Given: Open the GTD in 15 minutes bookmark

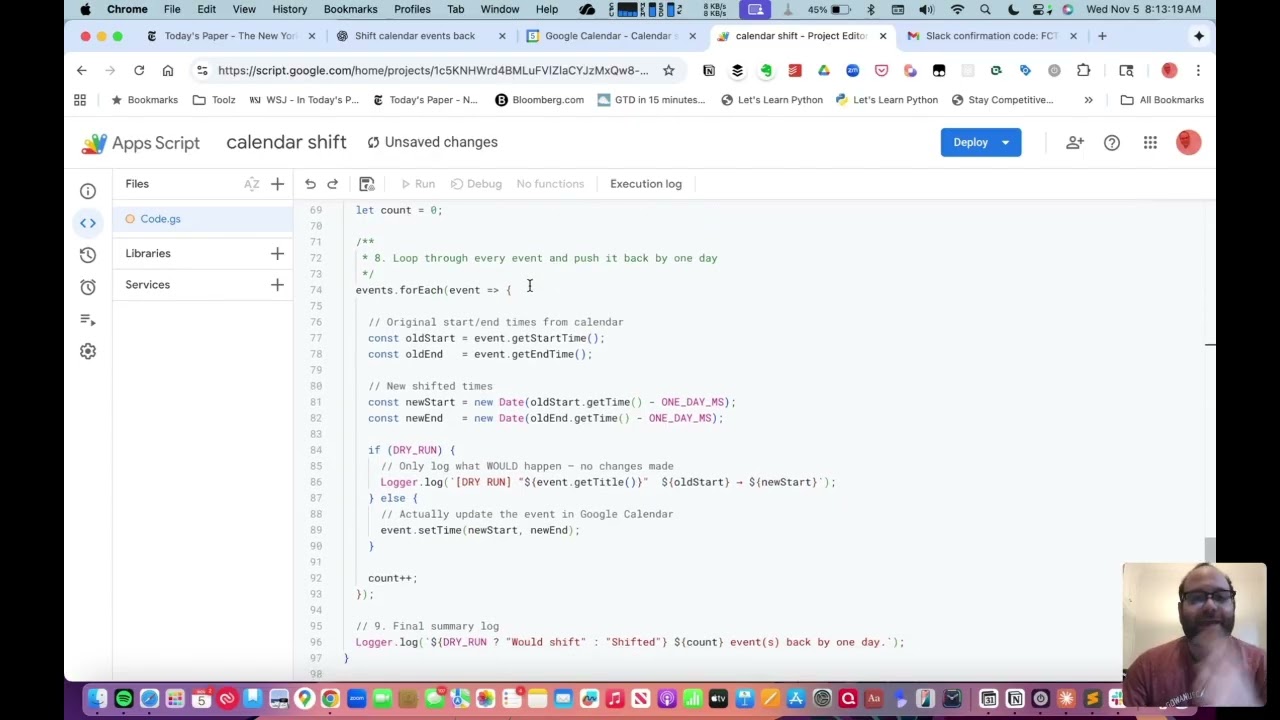Looking at the screenshot, I should point(651,100).
